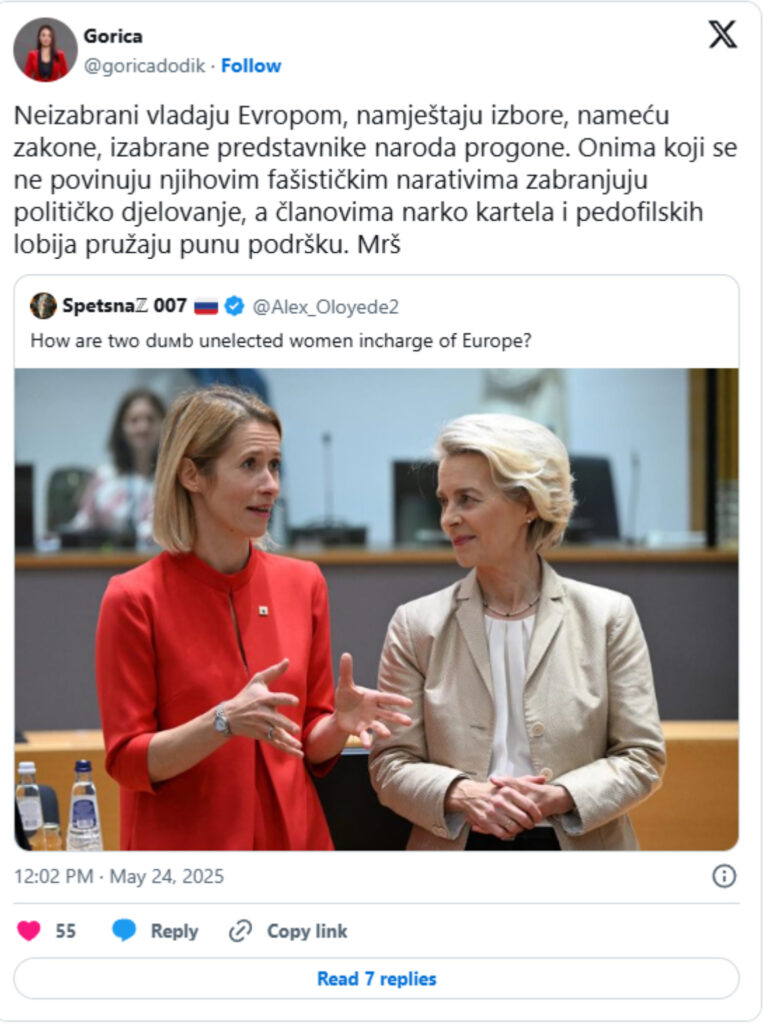
Task: Click the blue verified checkmark badge
Action: 234,306
